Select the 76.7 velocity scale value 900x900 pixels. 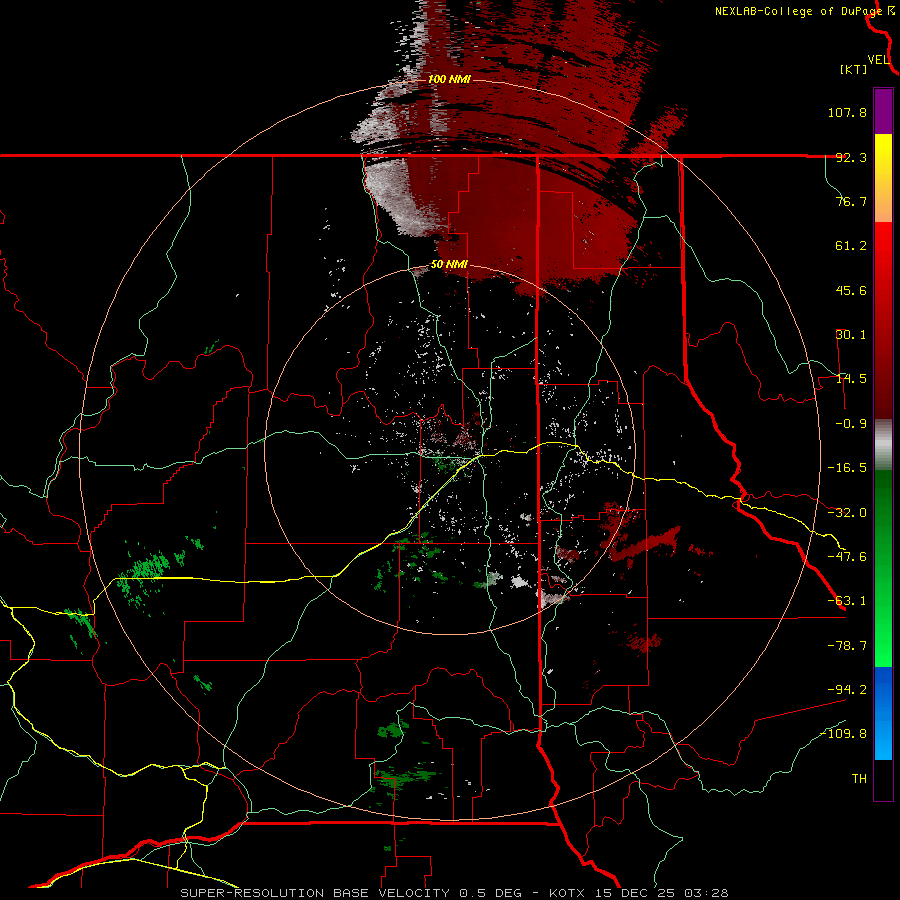click(851, 201)
